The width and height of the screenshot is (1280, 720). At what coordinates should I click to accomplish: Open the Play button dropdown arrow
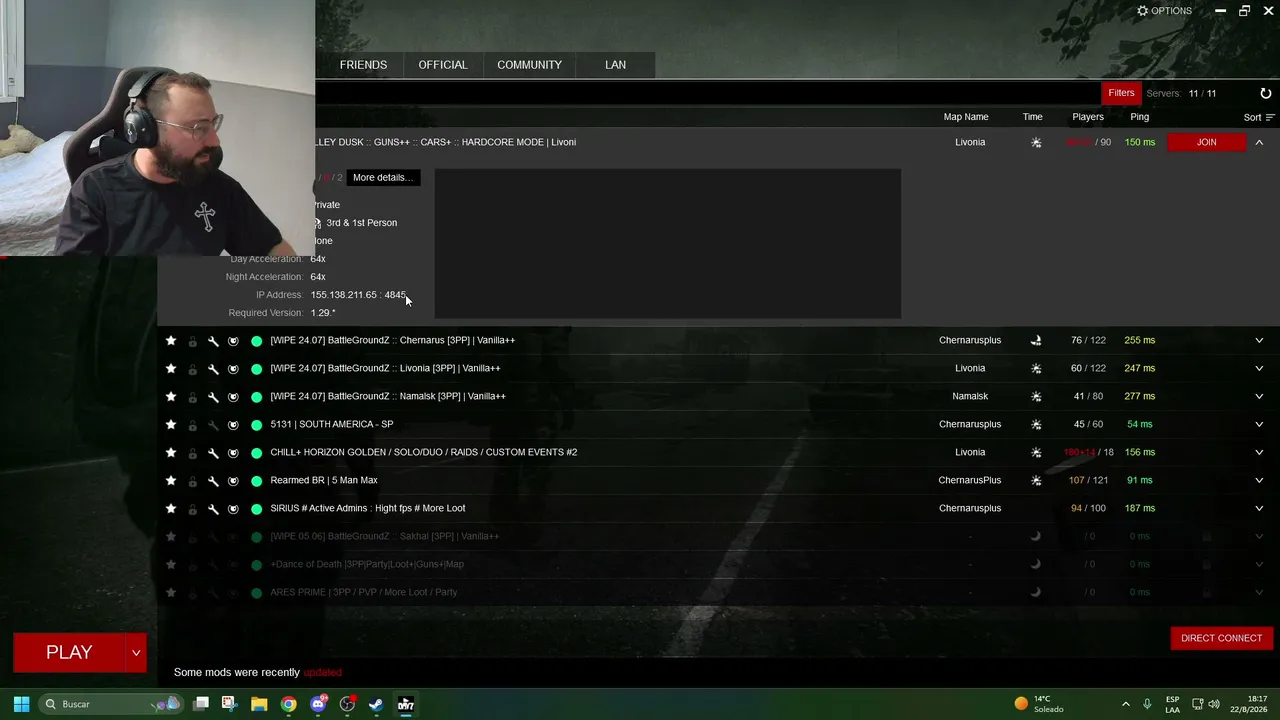(x=136, y=653)
